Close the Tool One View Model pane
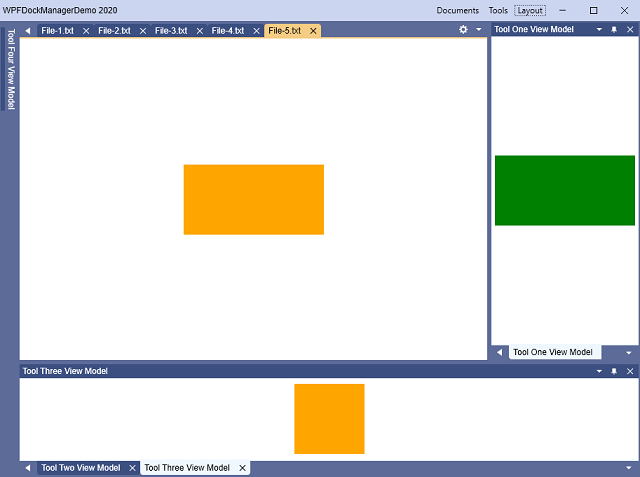The width and height of the screenshot is (640, 477). point(630,29)
